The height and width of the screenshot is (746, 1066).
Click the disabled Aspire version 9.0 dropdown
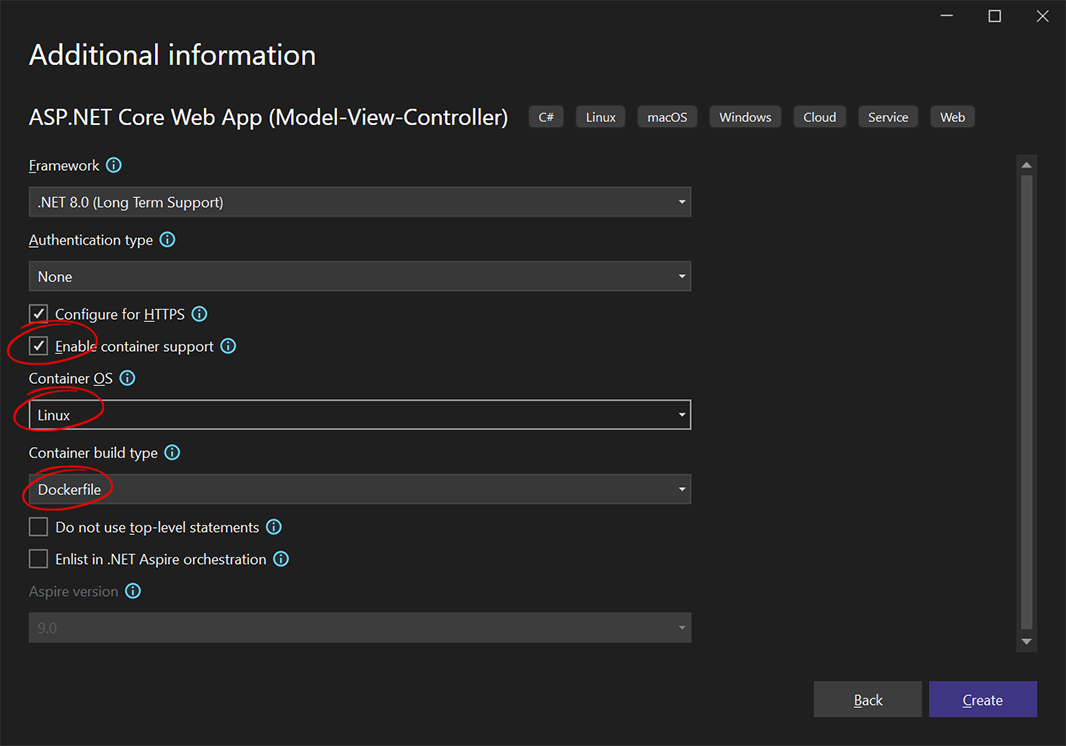click(x=360, y=628)
